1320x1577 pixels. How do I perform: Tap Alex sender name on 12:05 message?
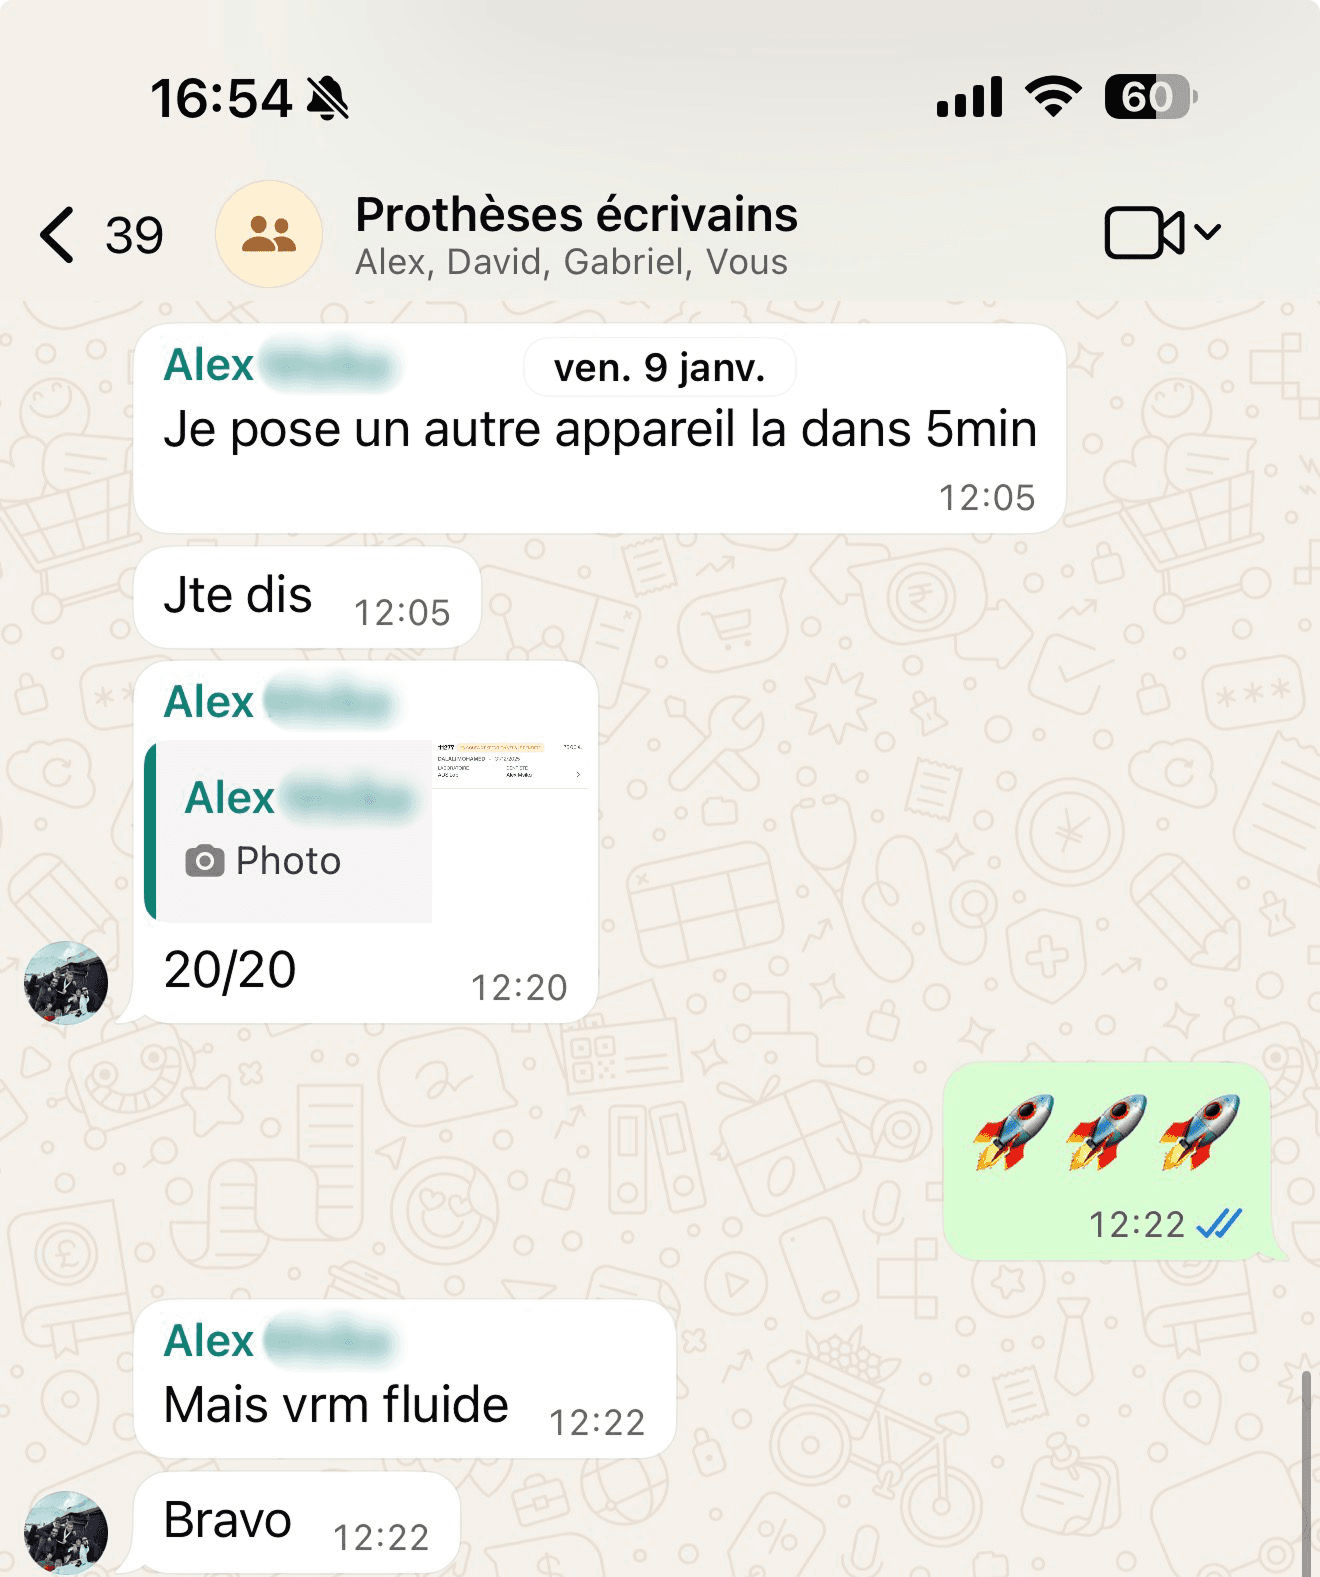[x=208, y=364]
